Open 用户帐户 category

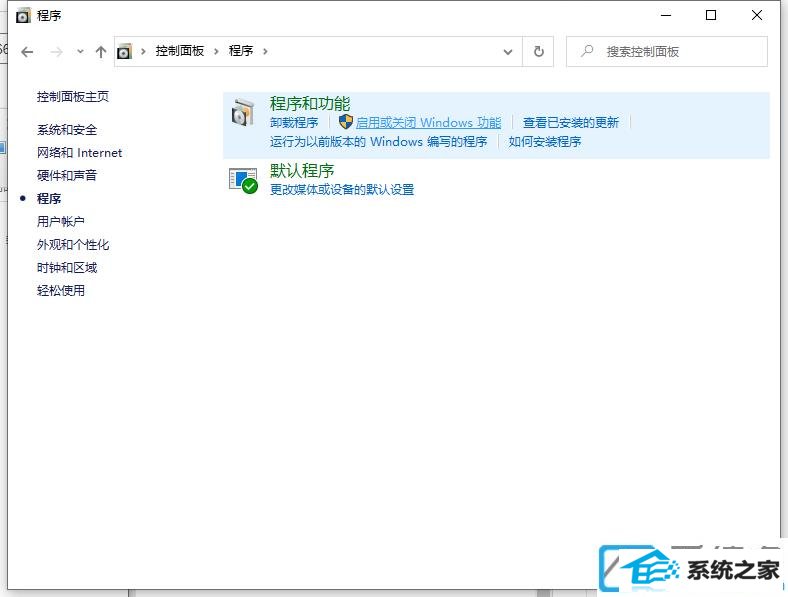[x=61, y=221]
